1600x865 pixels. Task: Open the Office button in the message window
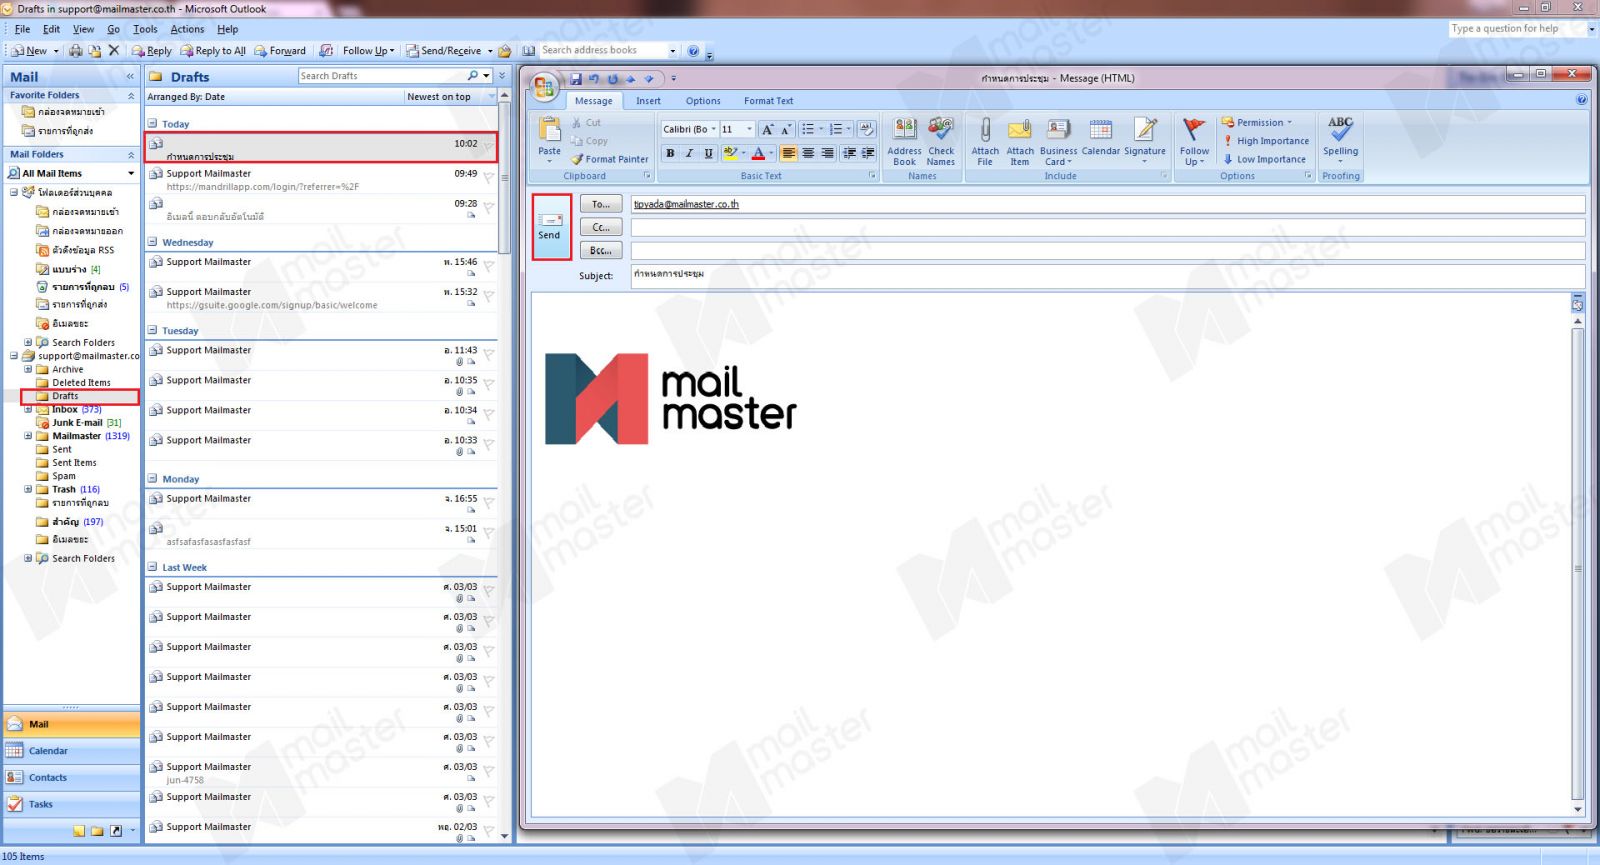pyautogui.click(x=545, y=88)
